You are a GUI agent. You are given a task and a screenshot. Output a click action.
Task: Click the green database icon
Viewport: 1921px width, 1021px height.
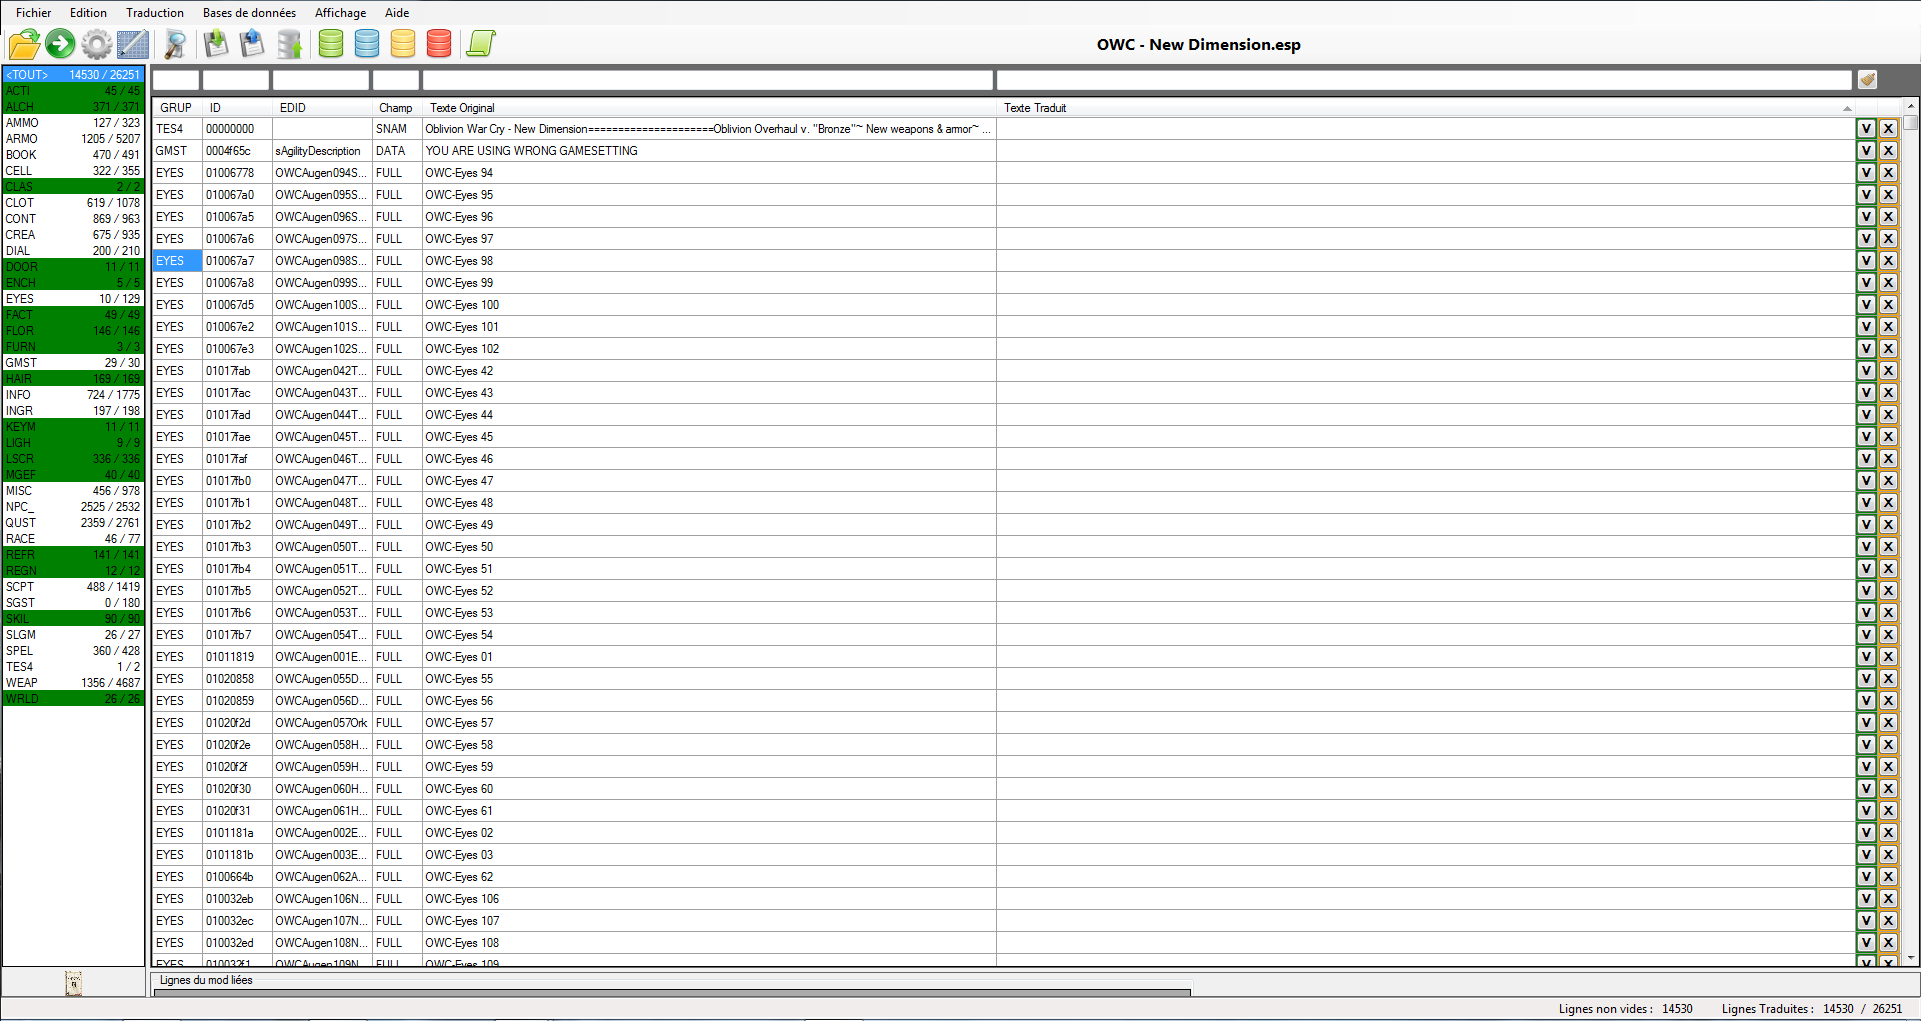point(331,44)
